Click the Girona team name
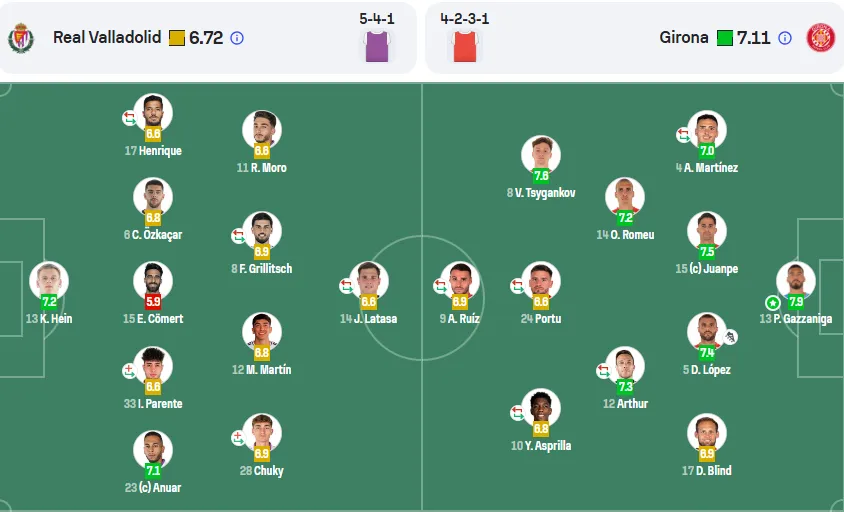Image resolution: width=844 pixels, height=512 pixels. point(684,37)
